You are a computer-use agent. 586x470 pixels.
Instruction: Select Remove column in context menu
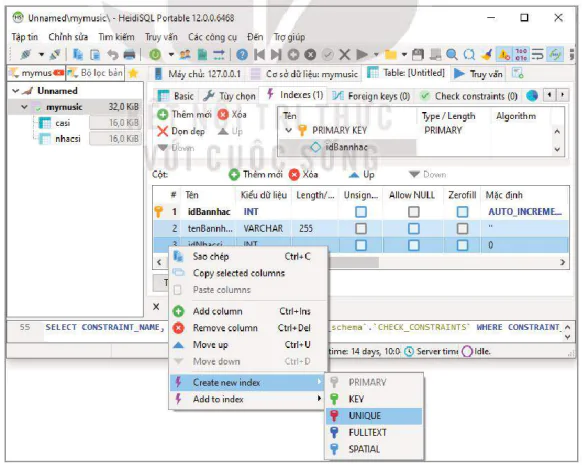[x=248, y=328]
